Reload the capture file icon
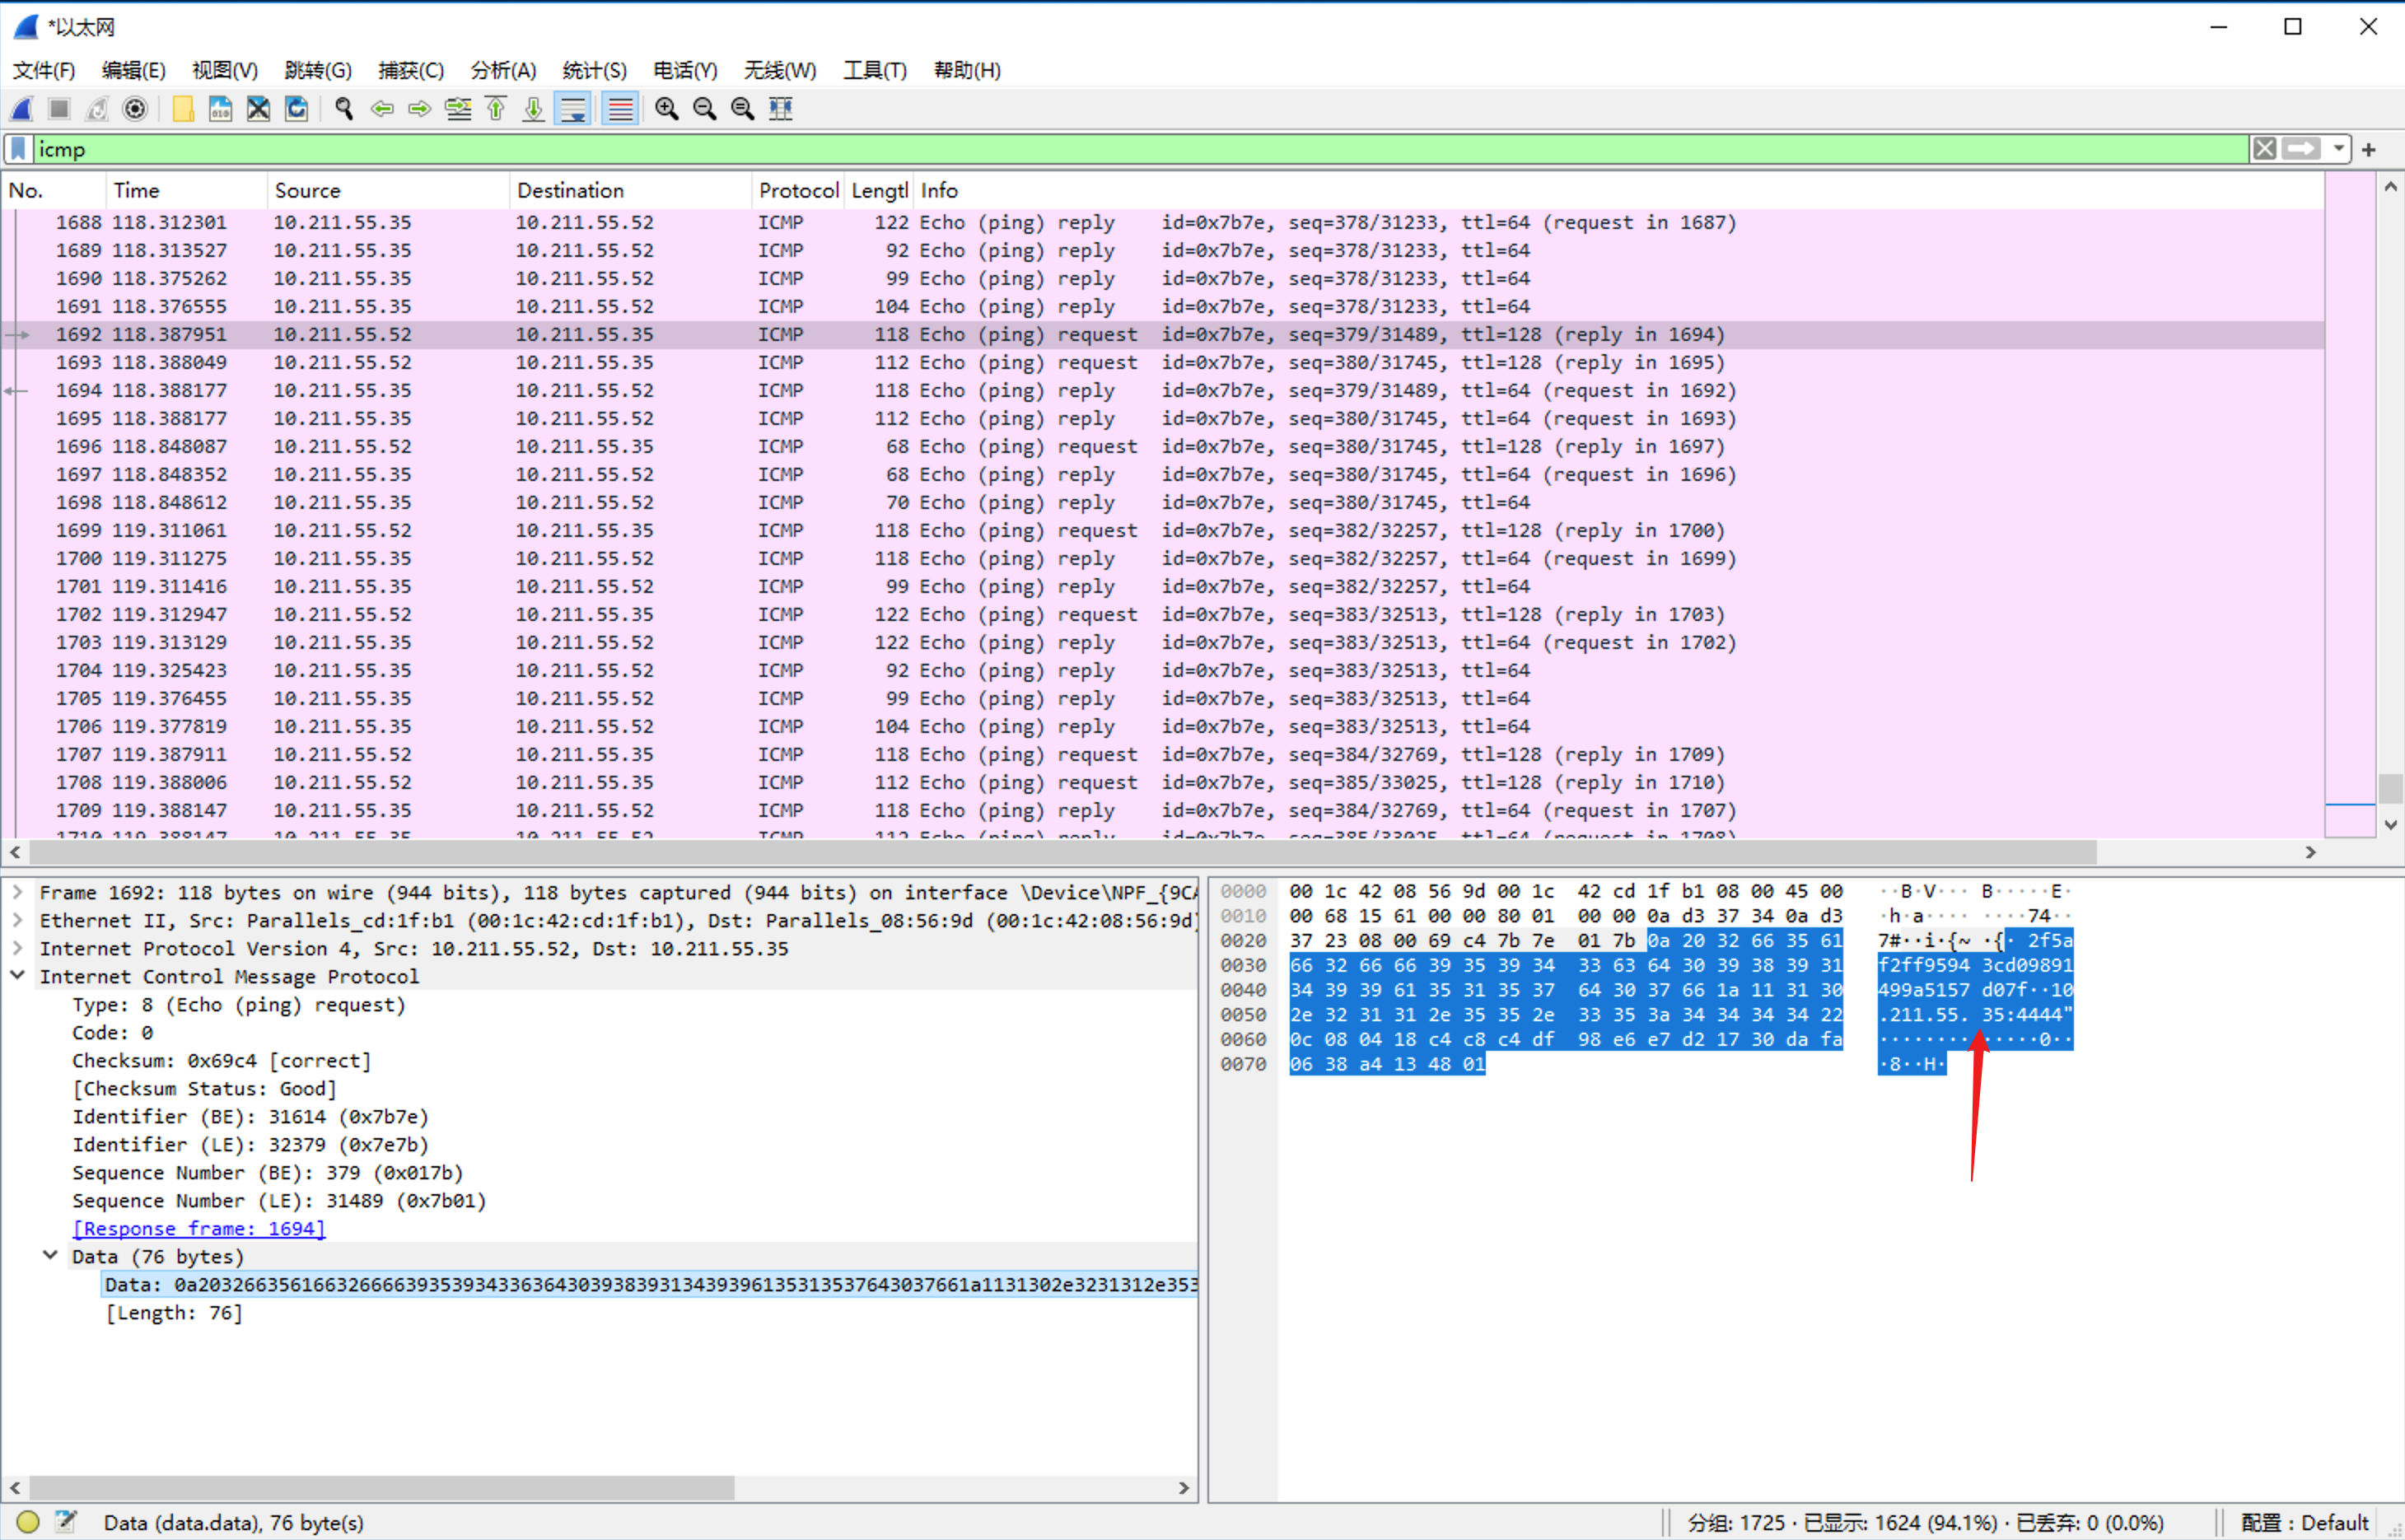 (297, 108)
